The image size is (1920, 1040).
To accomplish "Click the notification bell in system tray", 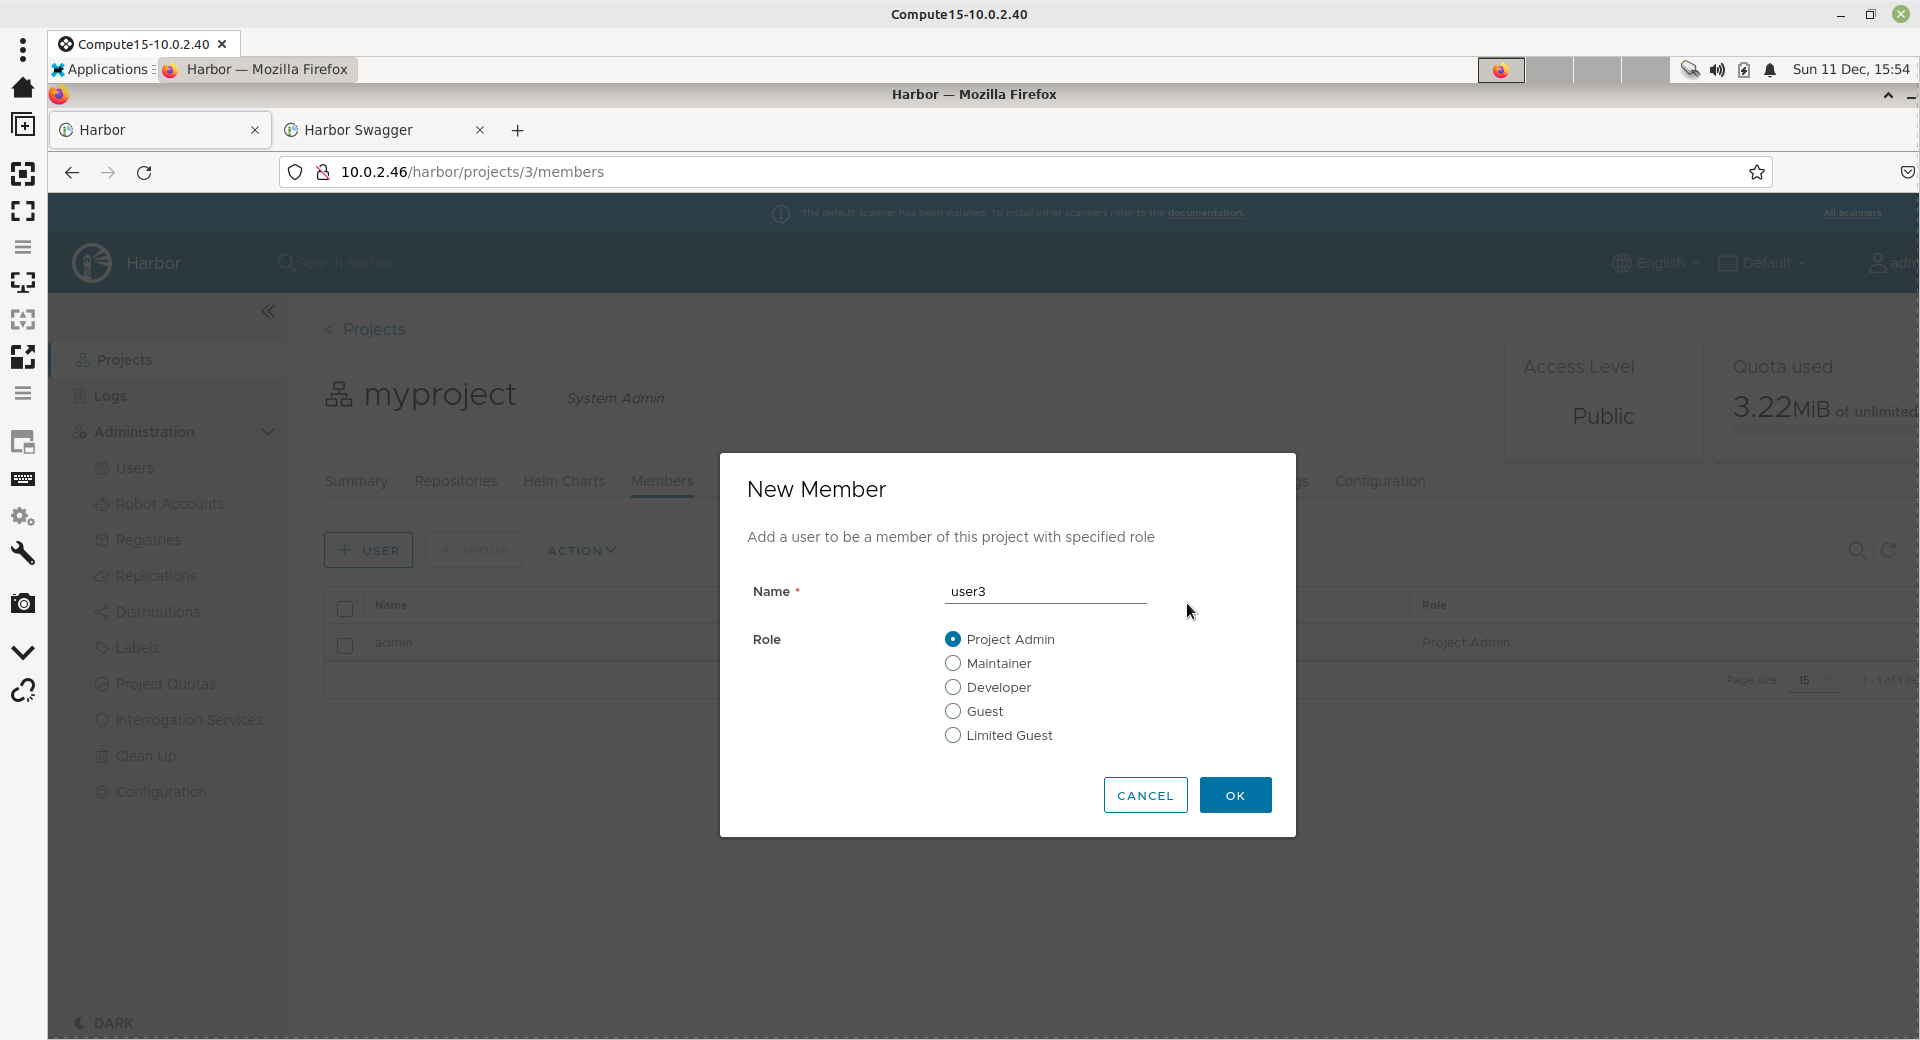I will click(x=1770, y=70).
